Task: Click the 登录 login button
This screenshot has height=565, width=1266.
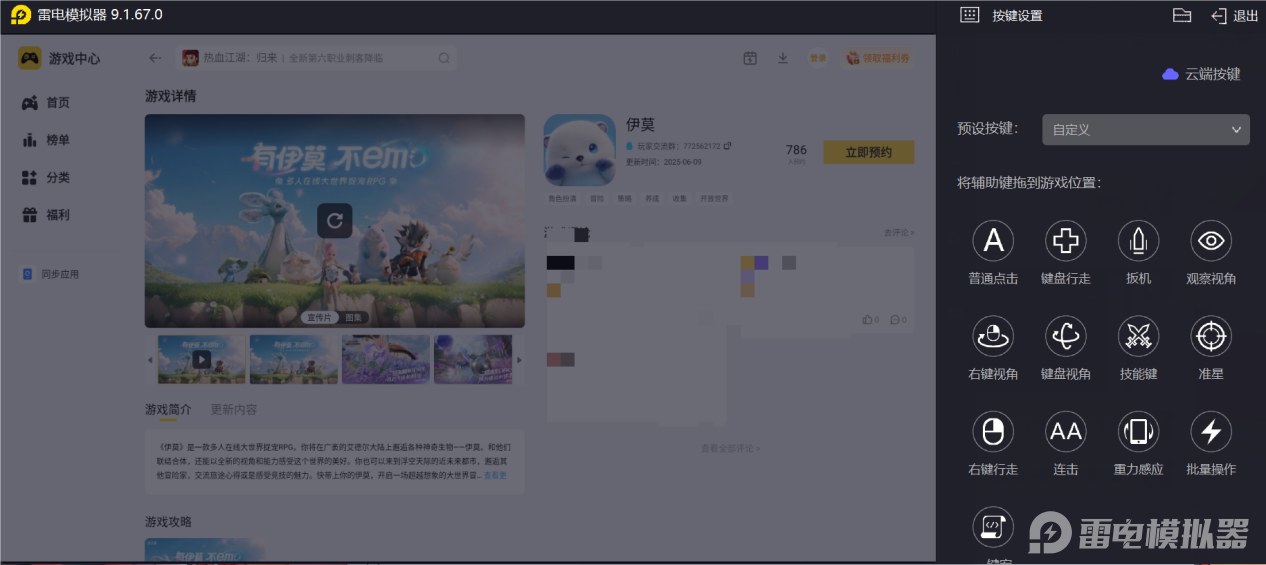Action: coord(818,58)
